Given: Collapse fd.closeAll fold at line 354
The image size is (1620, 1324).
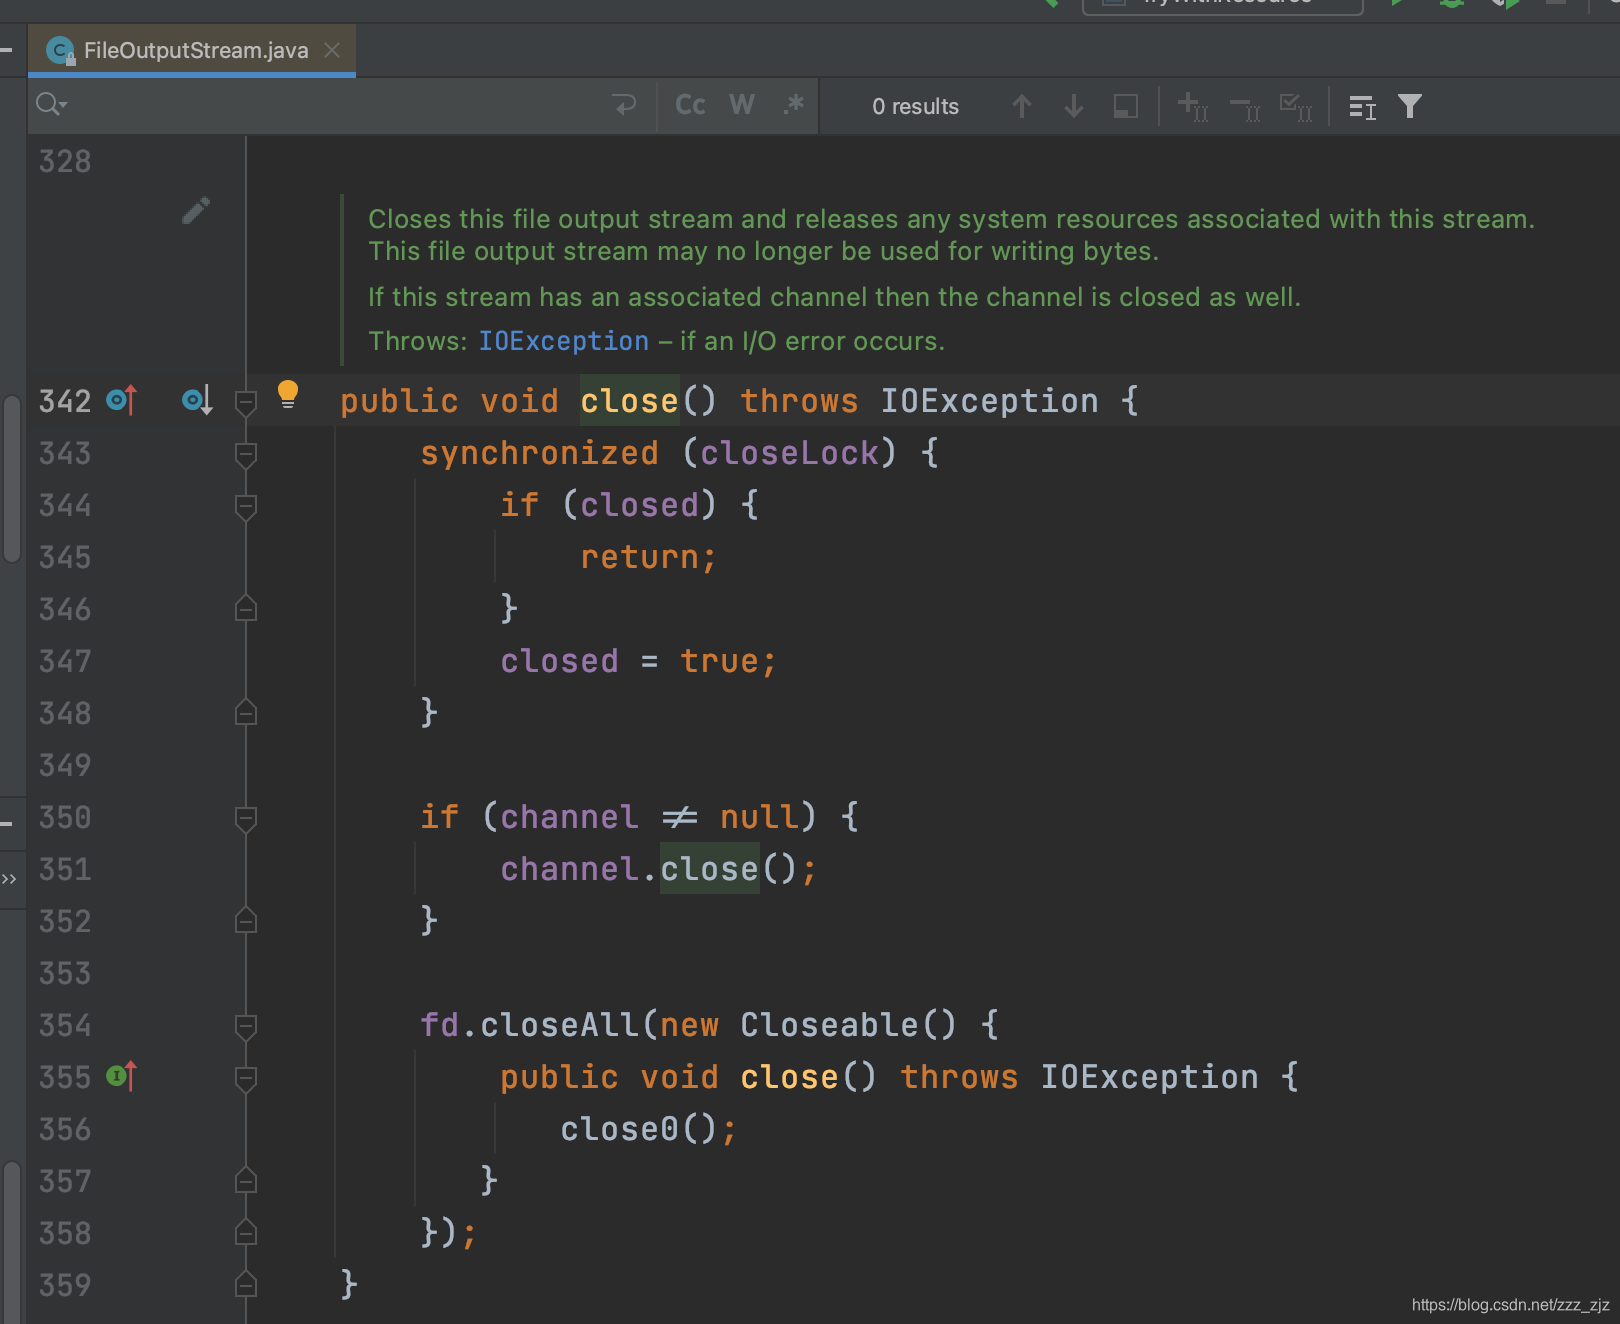Looking at the screenshot, I should click(246, 1027).
